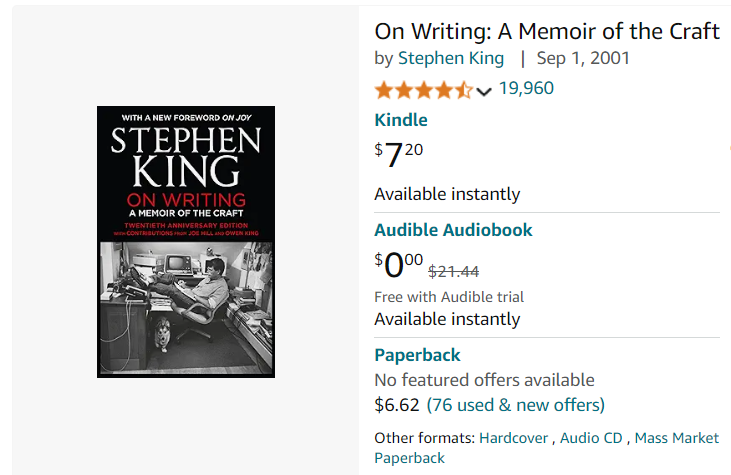Image resolution: width=731 pixels, height=475 pixels.
Task: Visit the Stephen King author page link
Action: tap(451, 58)
